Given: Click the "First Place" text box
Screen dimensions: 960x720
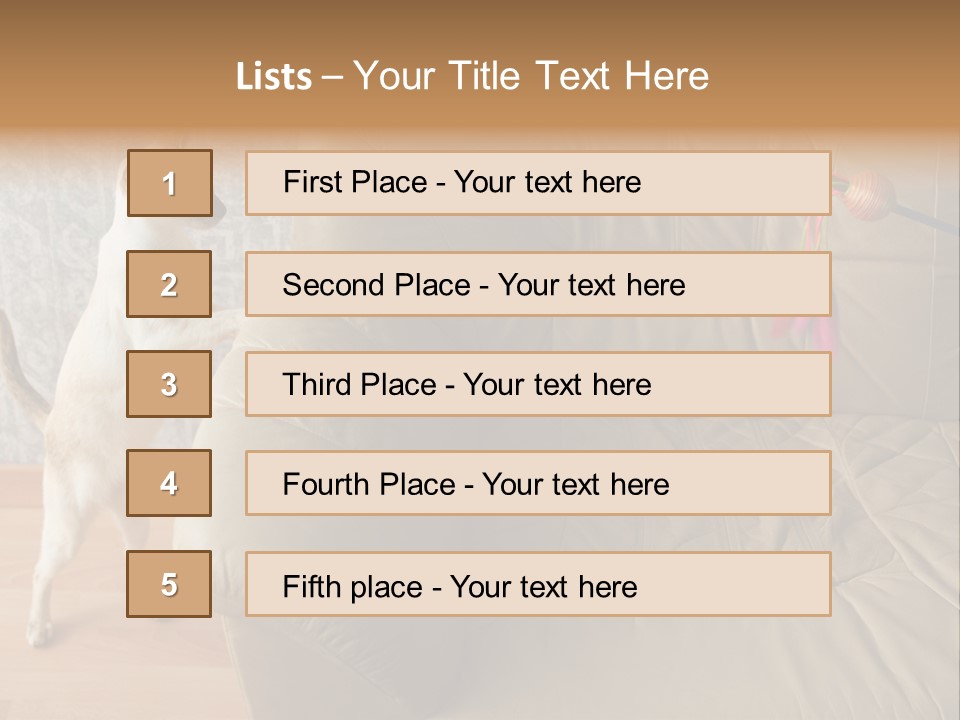Looking at the screenshot, I should 538,183.
